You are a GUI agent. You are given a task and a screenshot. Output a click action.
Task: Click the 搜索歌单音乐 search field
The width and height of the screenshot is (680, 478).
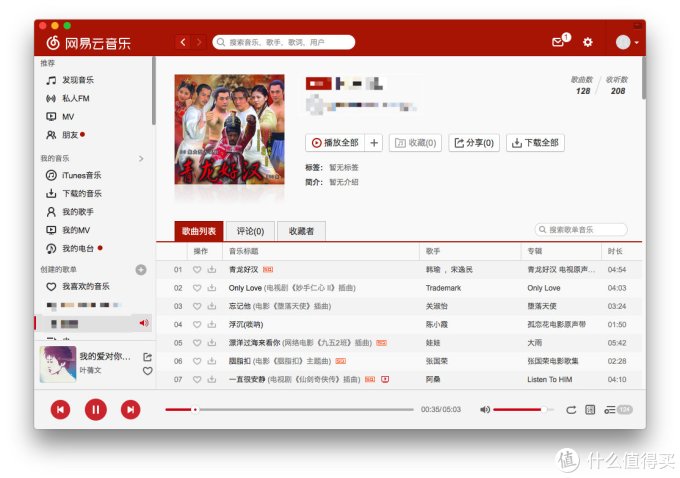(x=581, y=229)
